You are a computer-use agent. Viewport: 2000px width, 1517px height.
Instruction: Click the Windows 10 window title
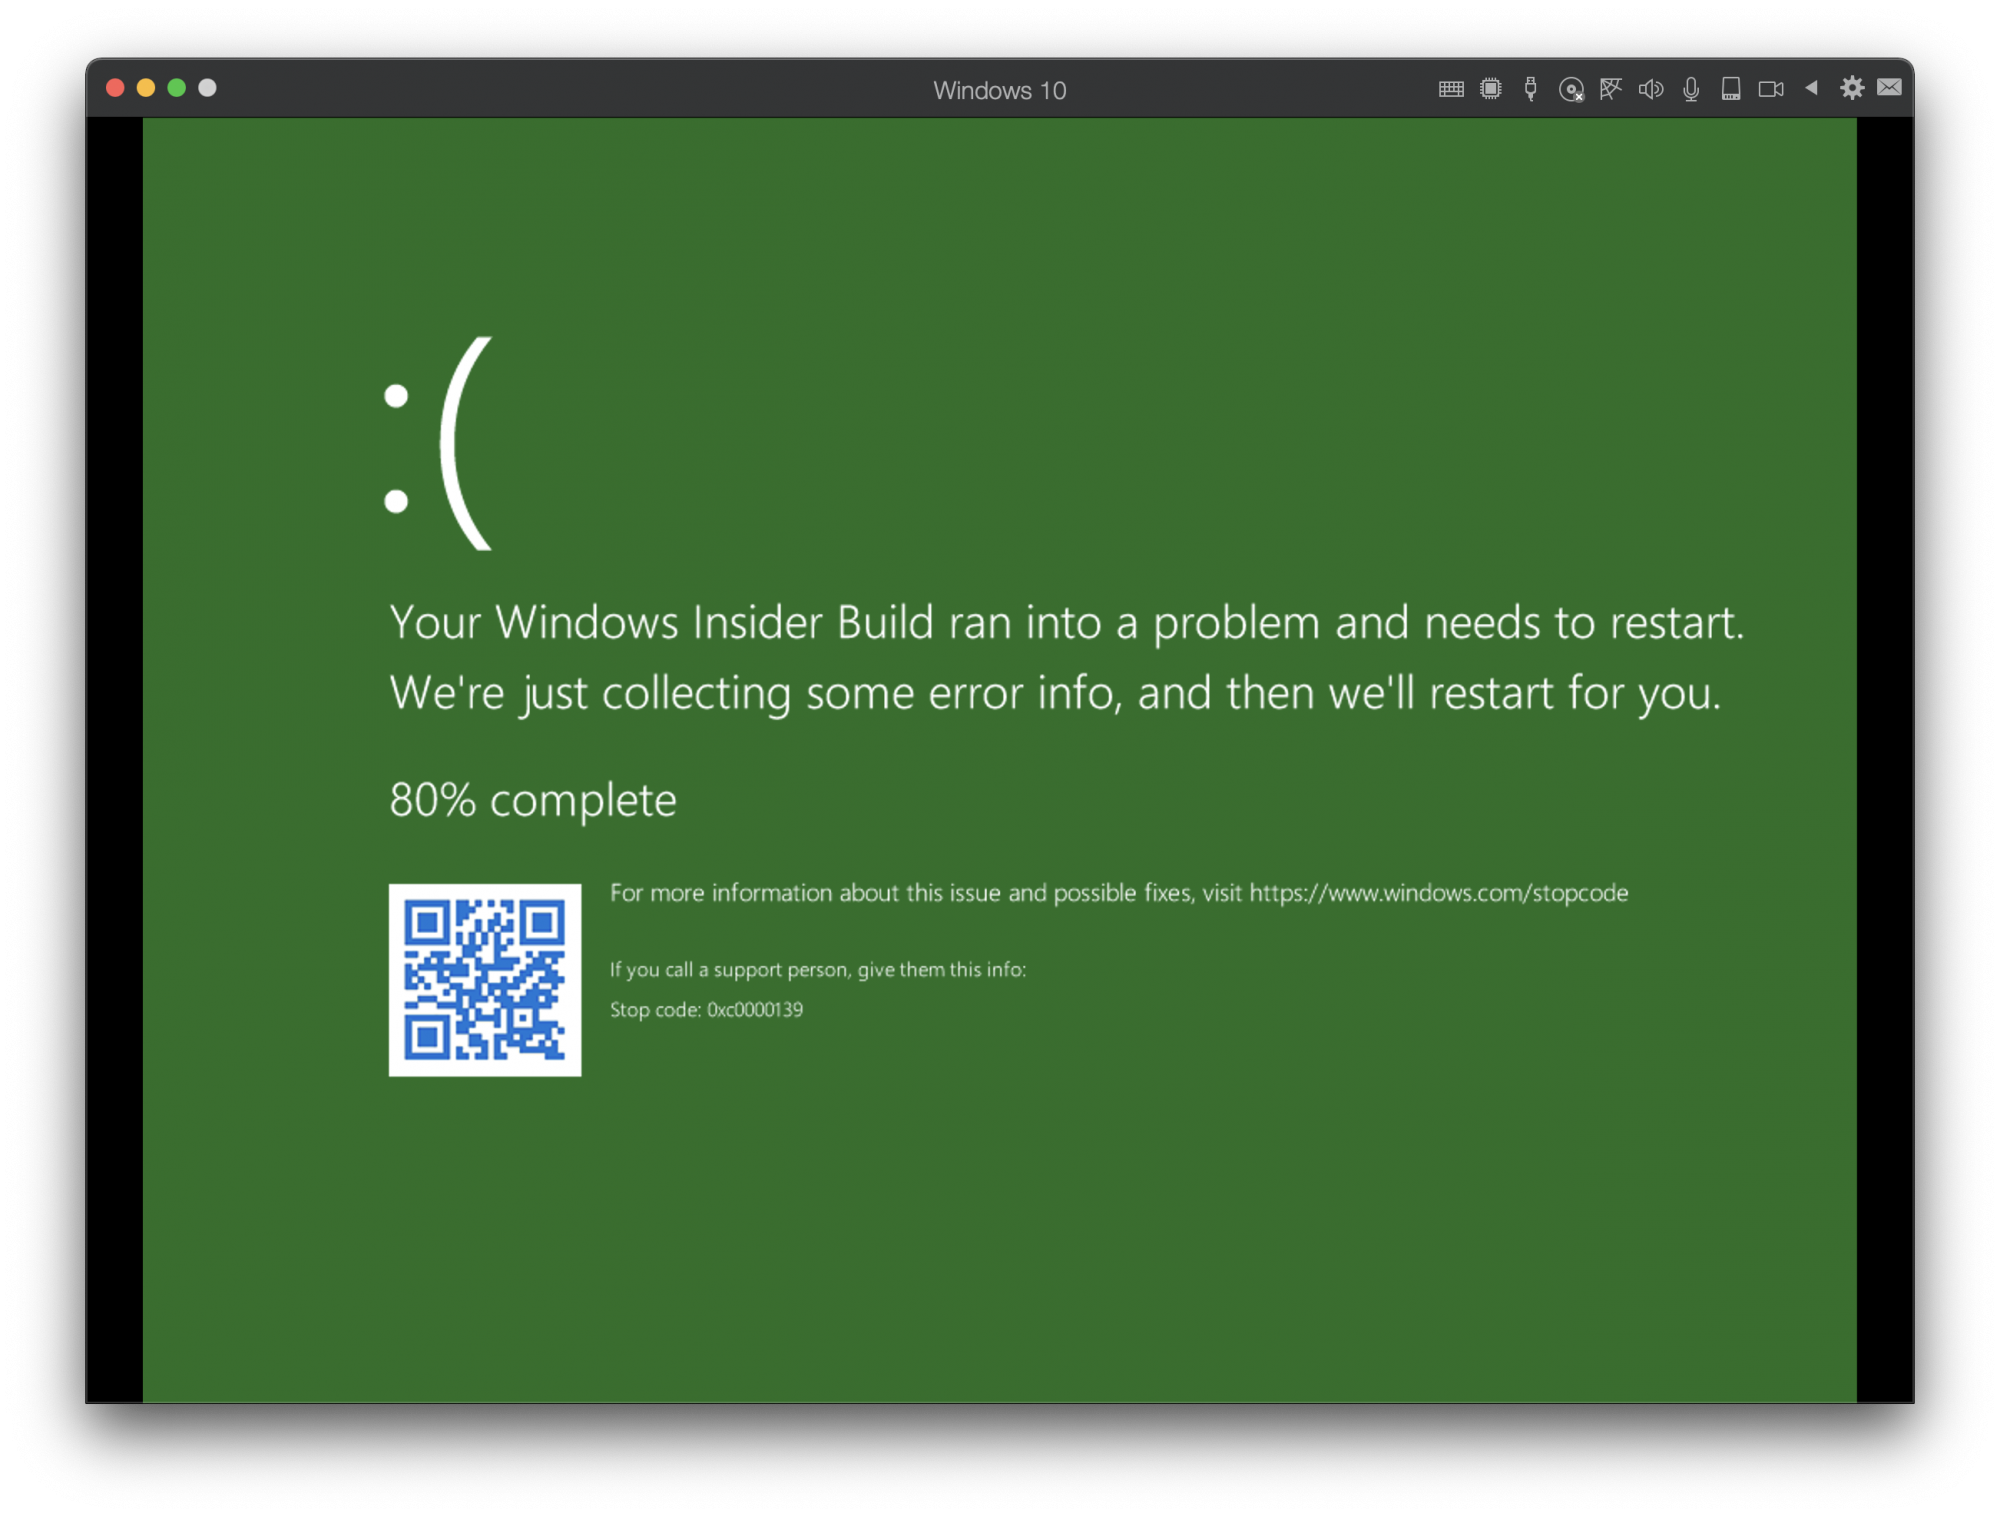tap(1000, 90)
